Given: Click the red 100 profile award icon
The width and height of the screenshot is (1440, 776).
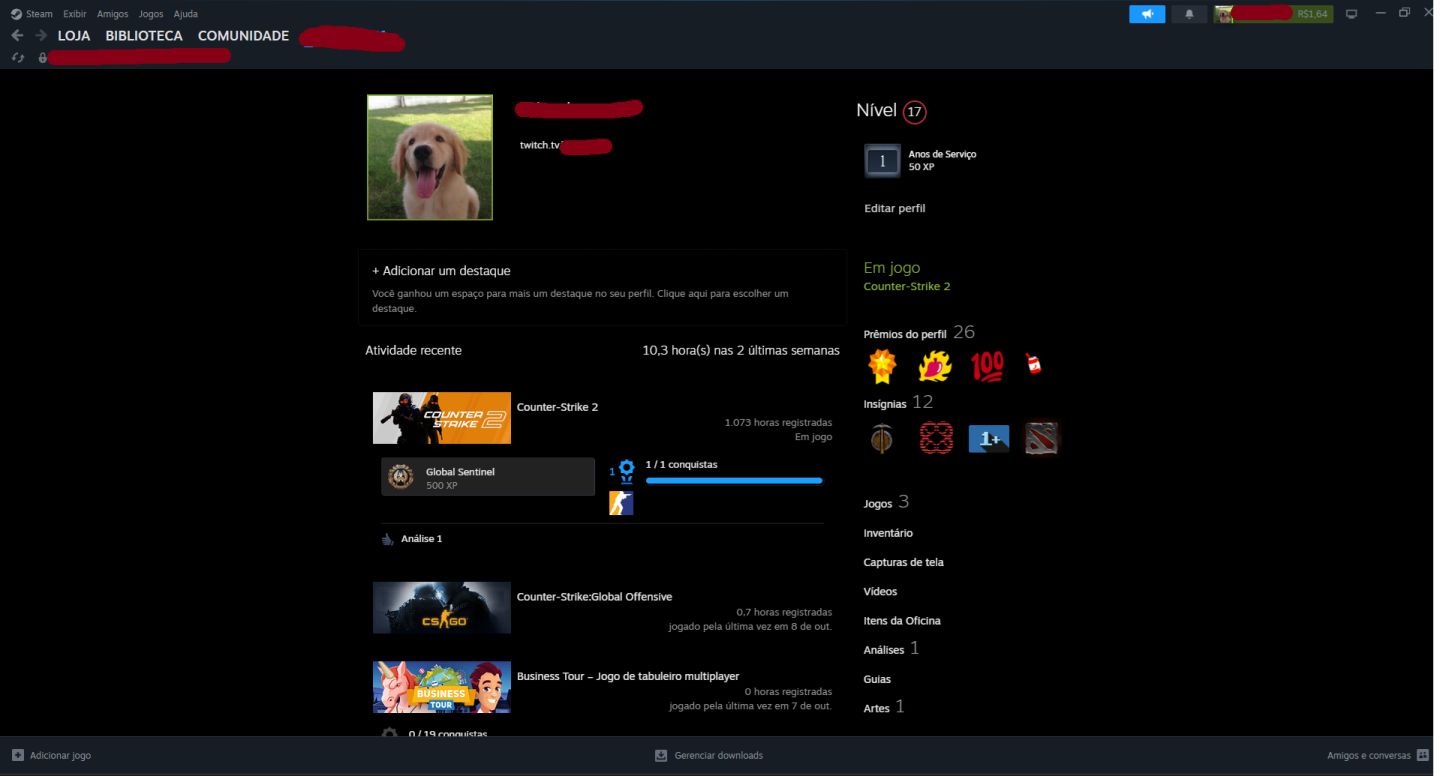Looking at the screenshot, I should coord(987,367).
